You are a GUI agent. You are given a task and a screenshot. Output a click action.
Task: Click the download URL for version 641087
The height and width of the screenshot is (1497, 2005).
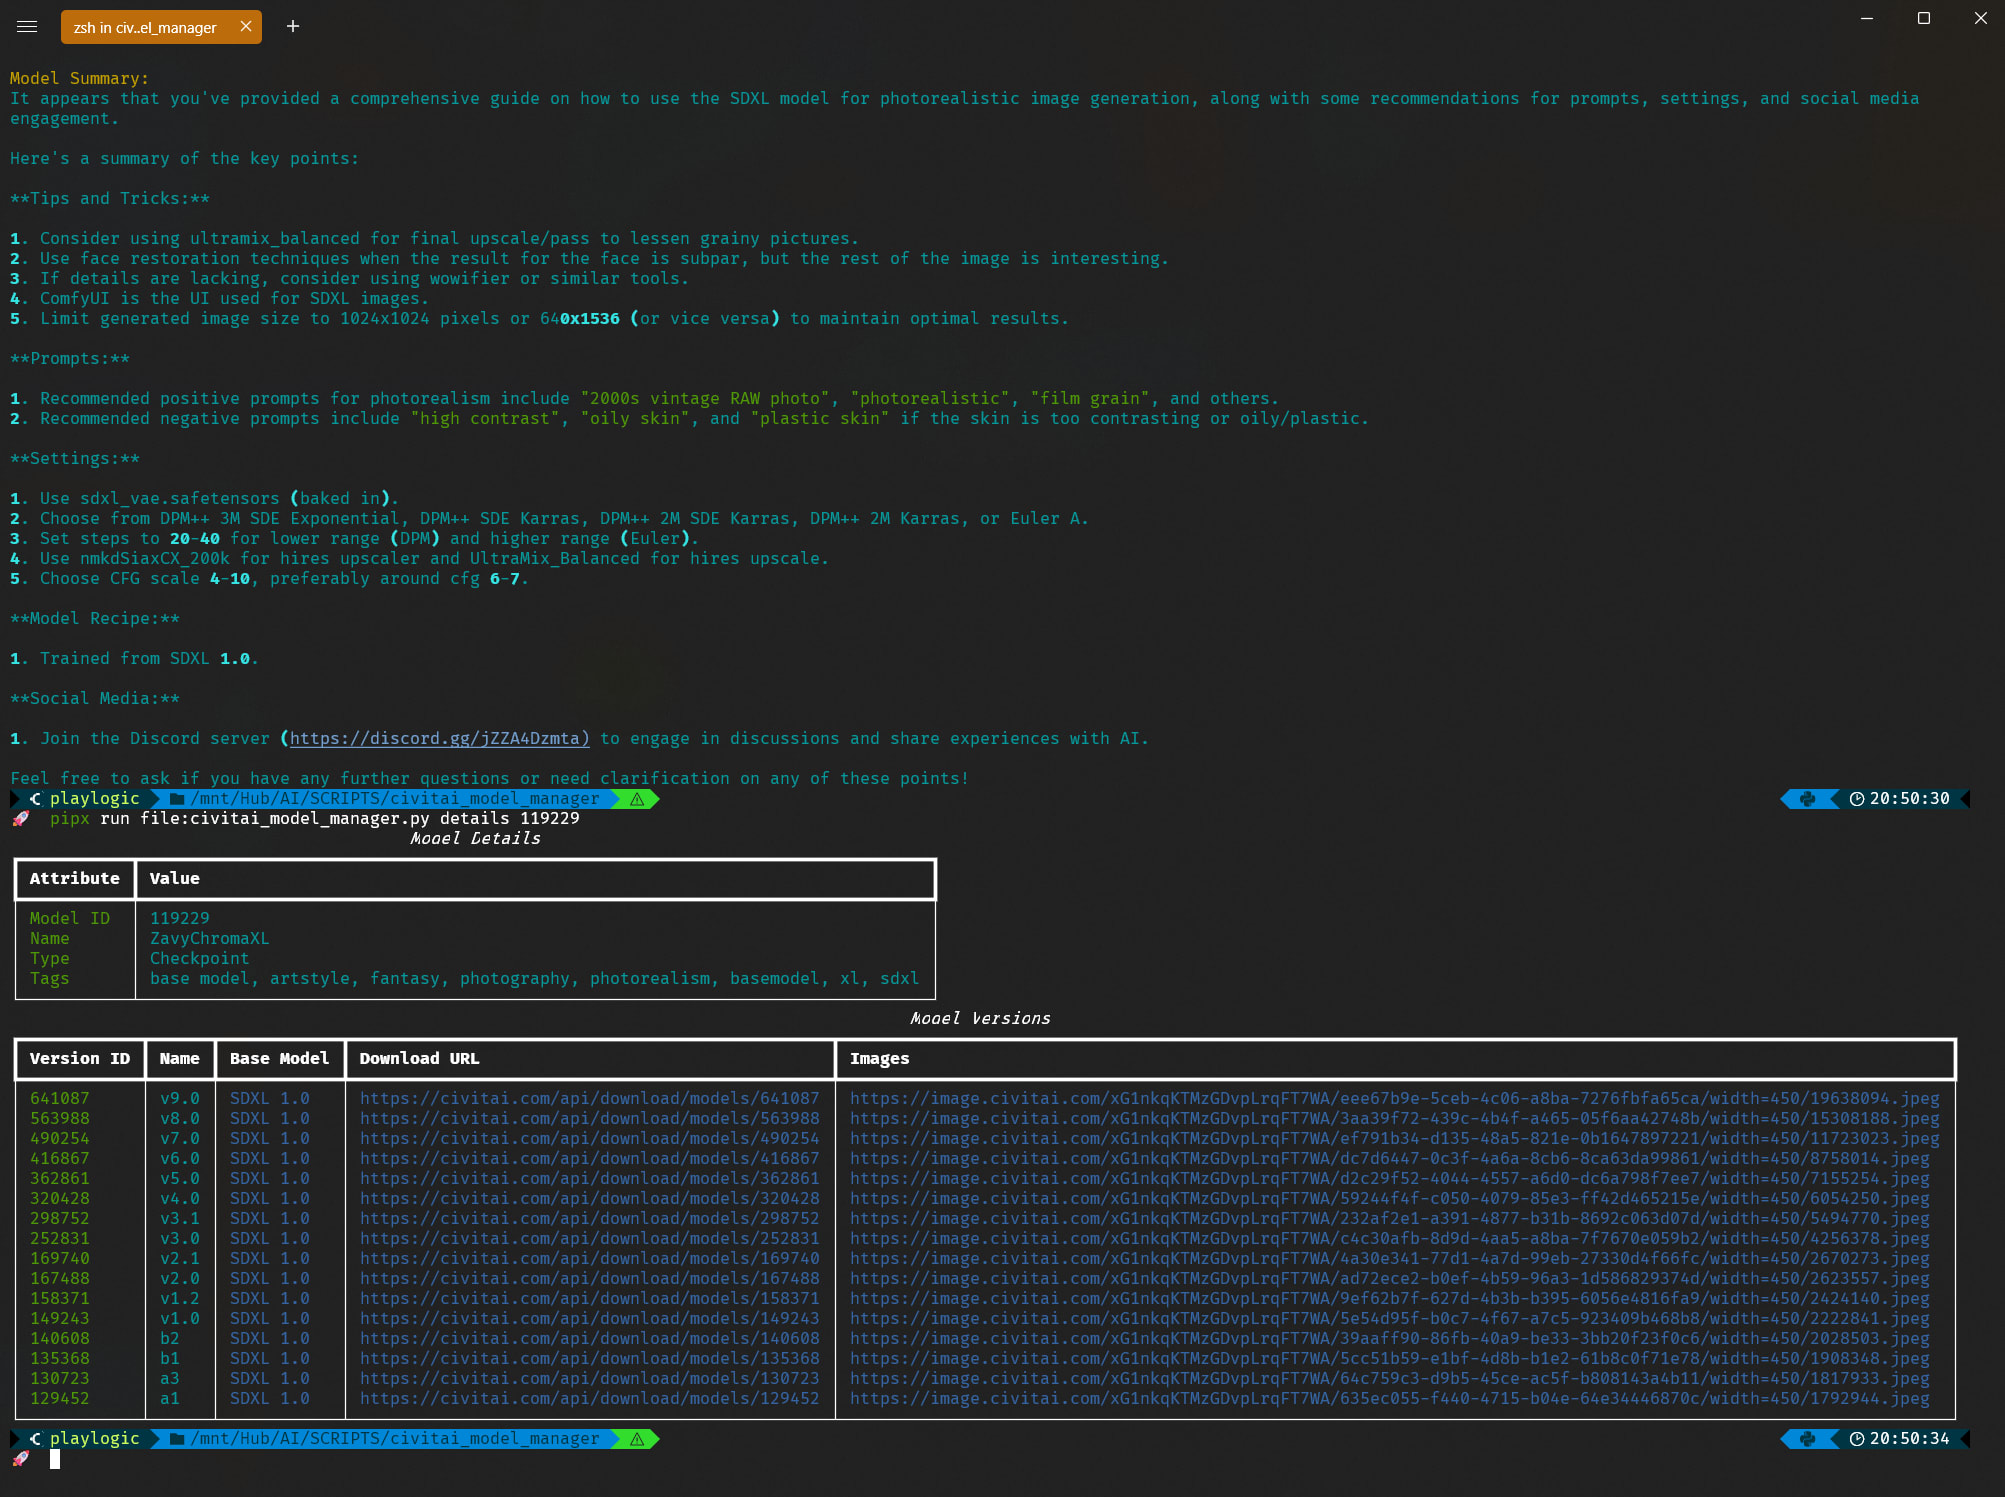[590, 1098]
